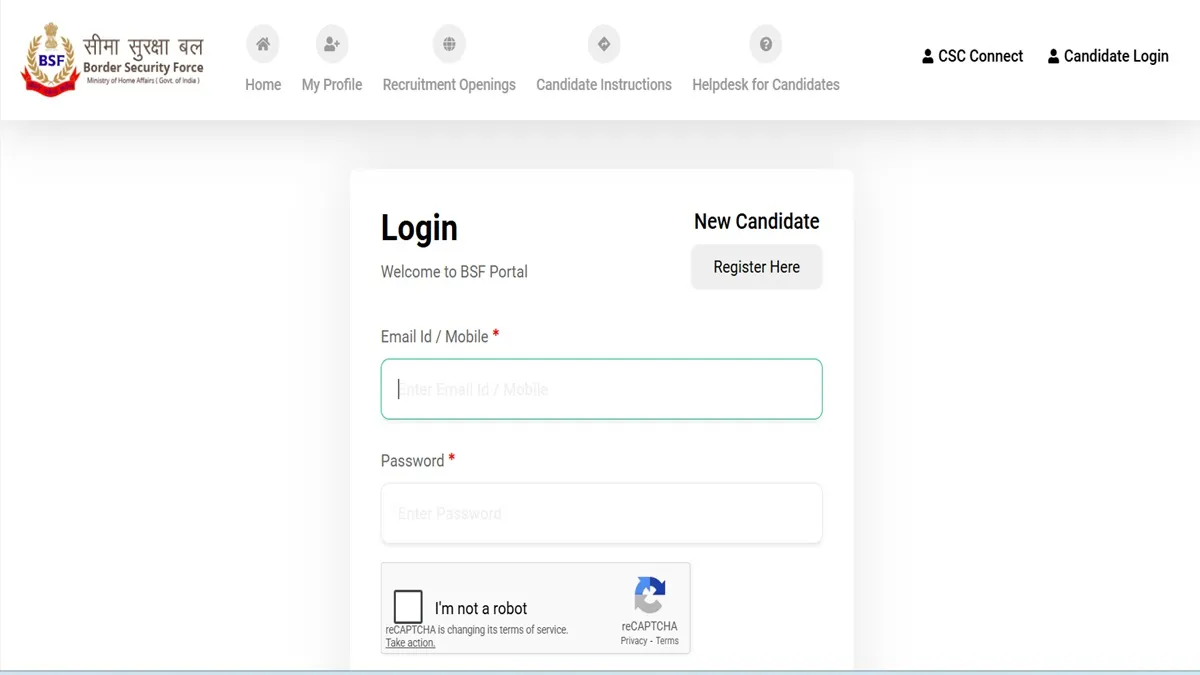Screen dimensions: 1200x675
Task: Open the Home menu item
Action: (x=263, y=85)
